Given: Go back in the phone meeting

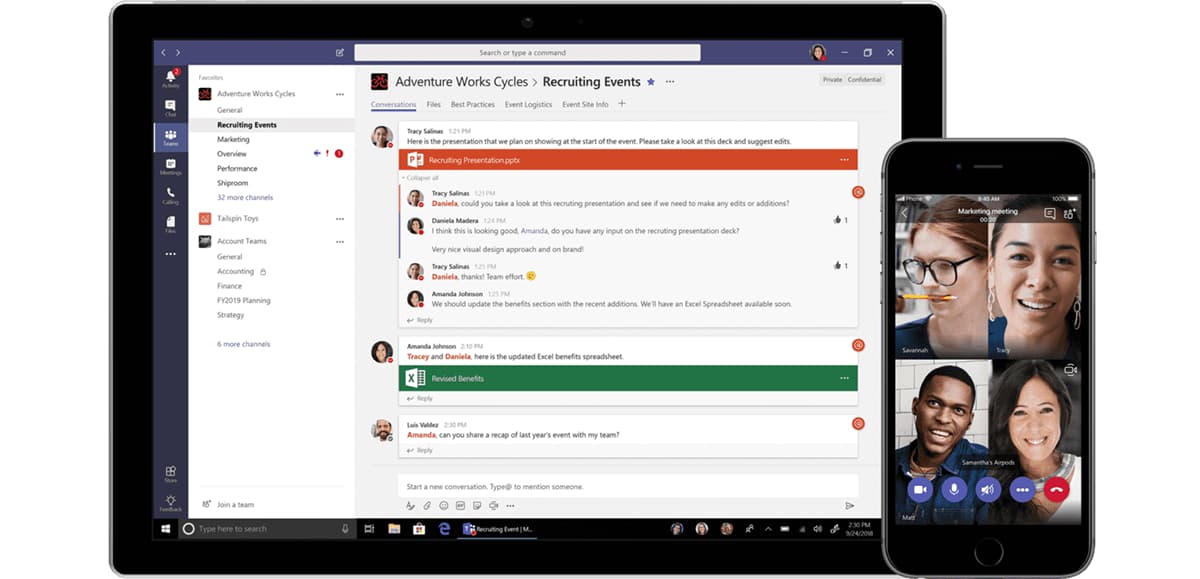Looking at the screenshot, I should pyautogui.click(x=904, y=213).
